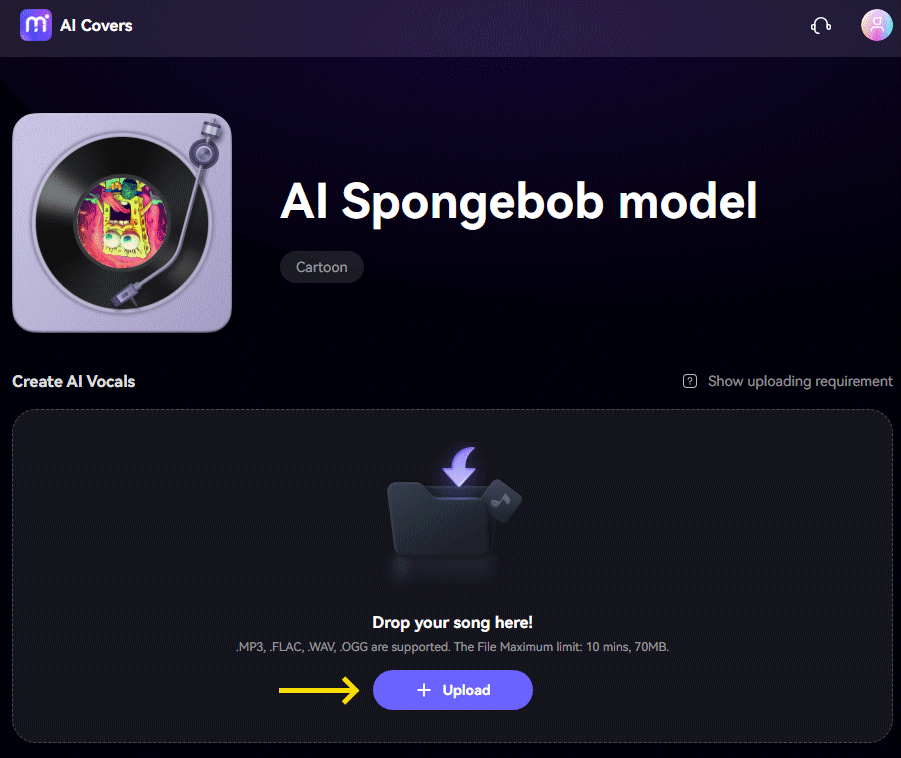Click the plus icon on Upload button
The height and width of the screenshot is (758, 901).
pos(424,690)
